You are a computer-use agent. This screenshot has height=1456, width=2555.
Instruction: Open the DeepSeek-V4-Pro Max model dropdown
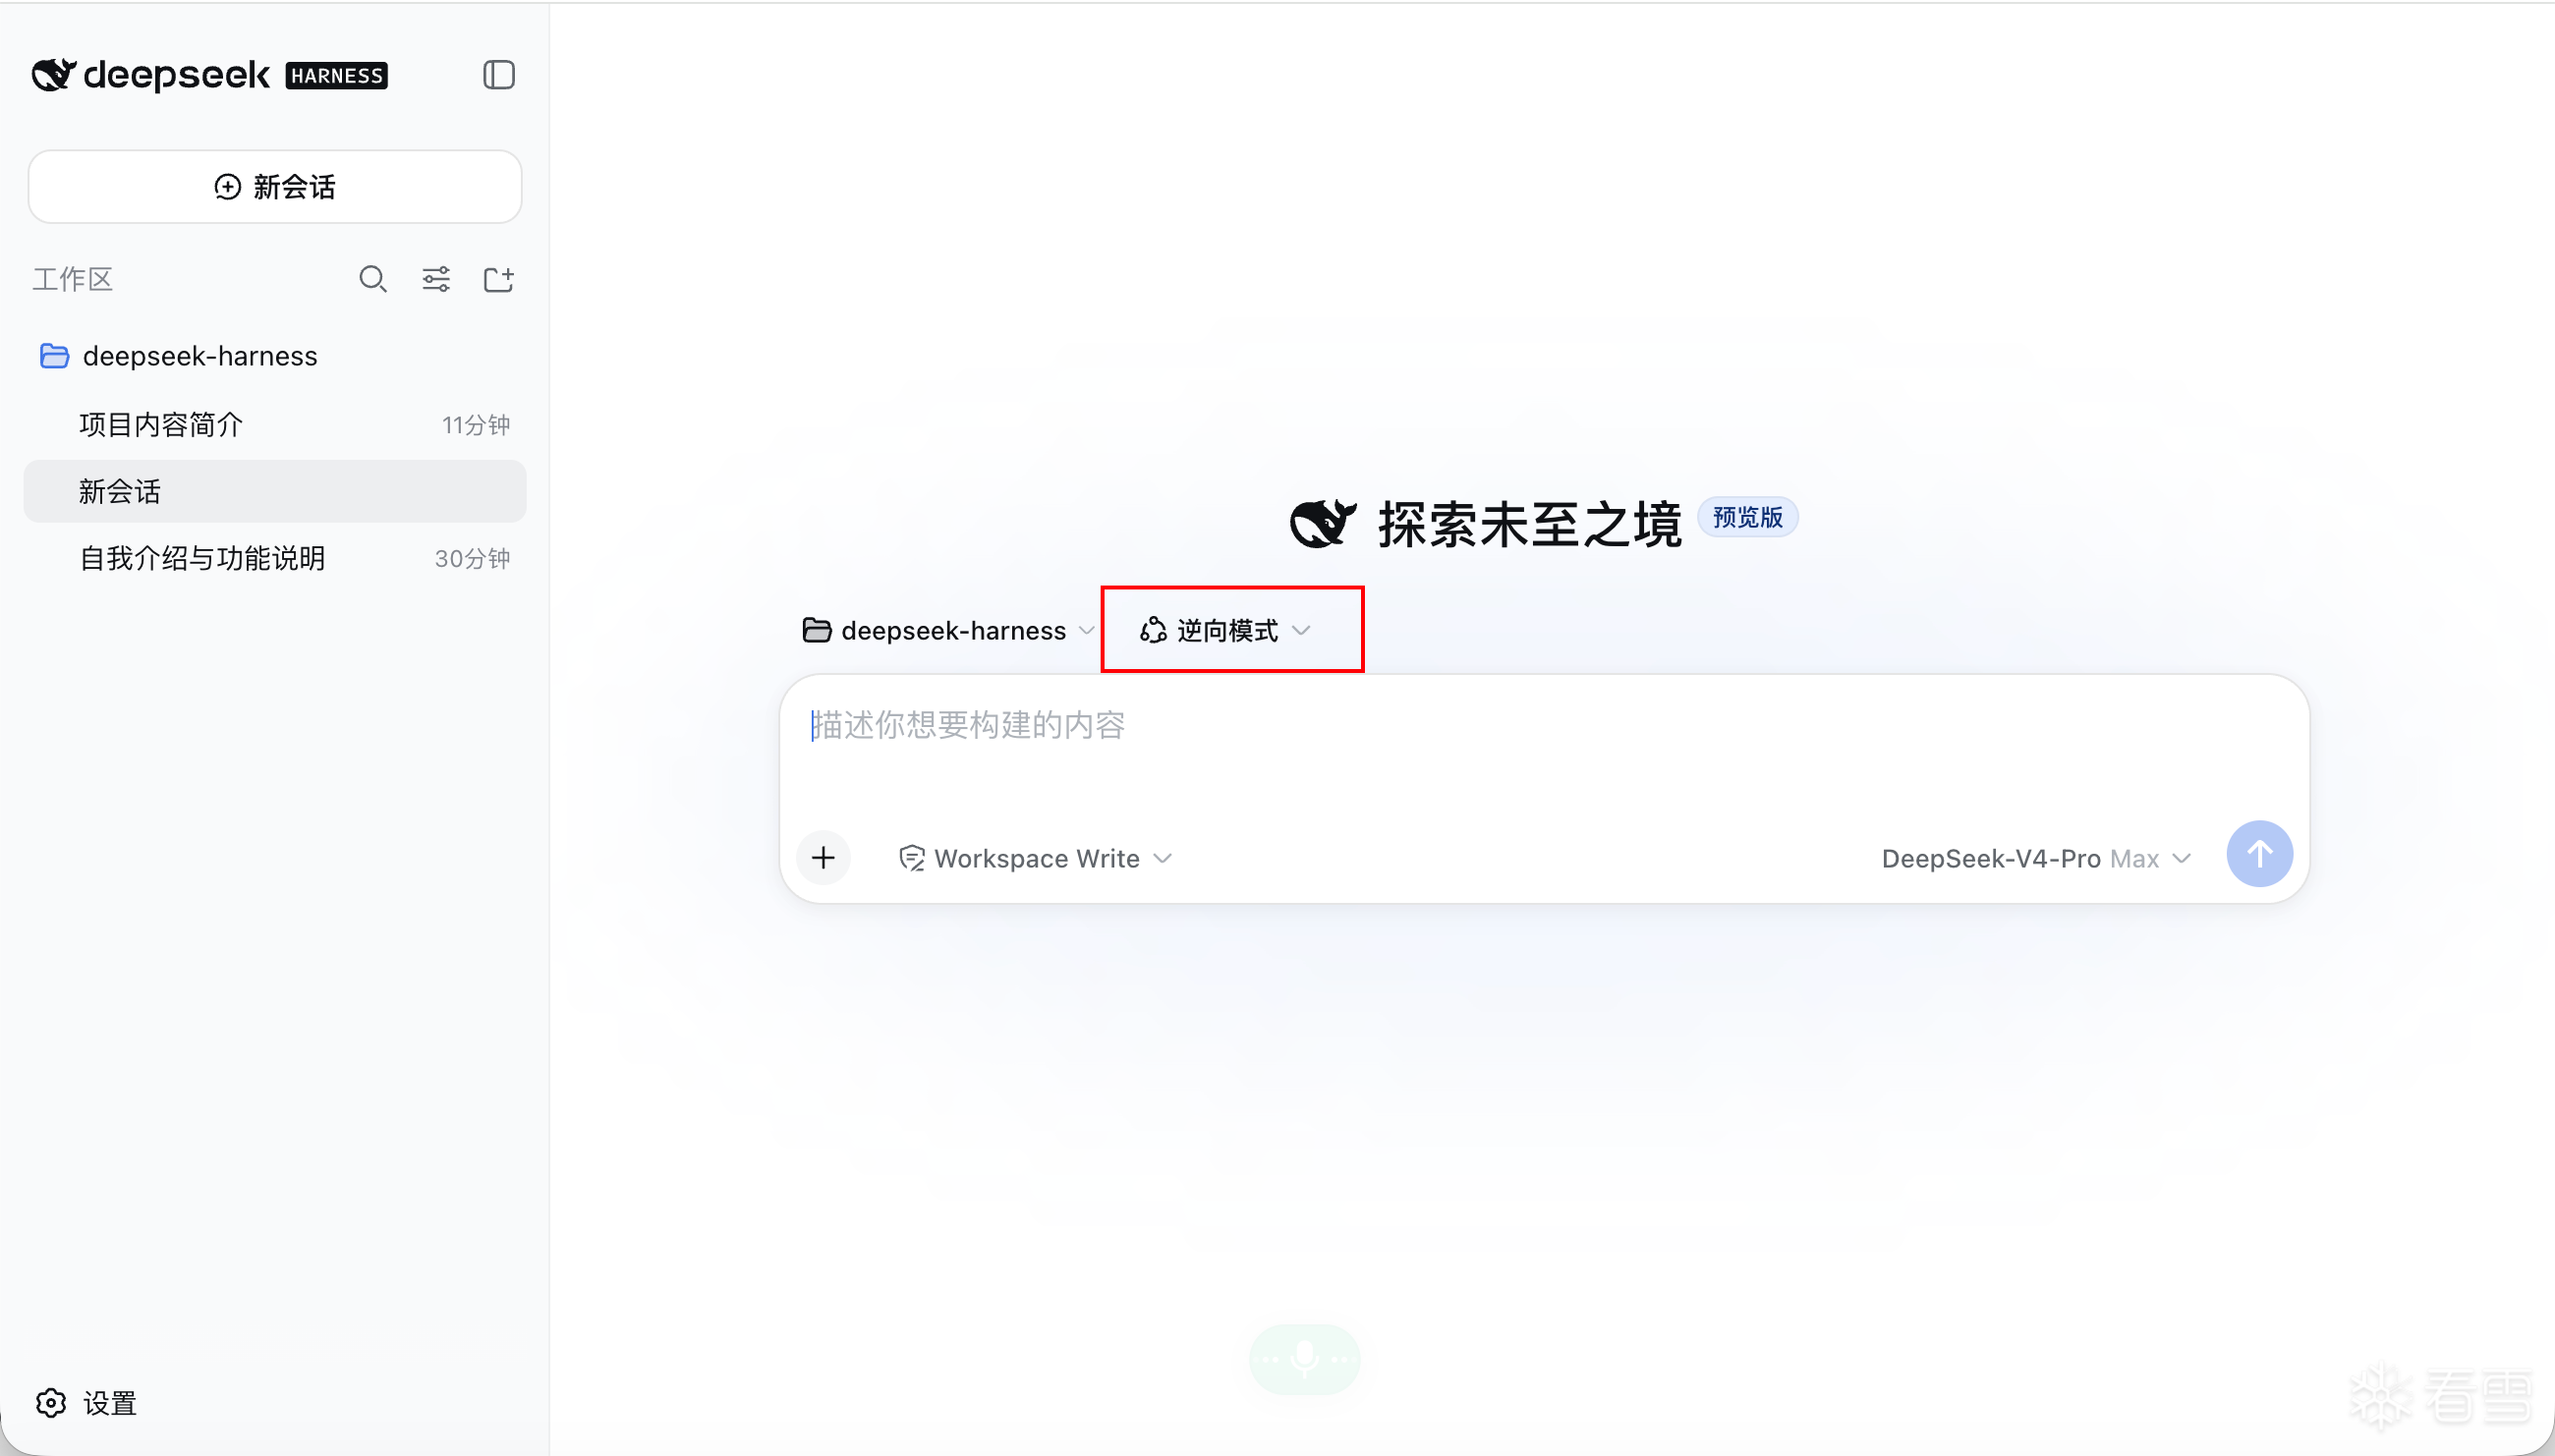2036,859
